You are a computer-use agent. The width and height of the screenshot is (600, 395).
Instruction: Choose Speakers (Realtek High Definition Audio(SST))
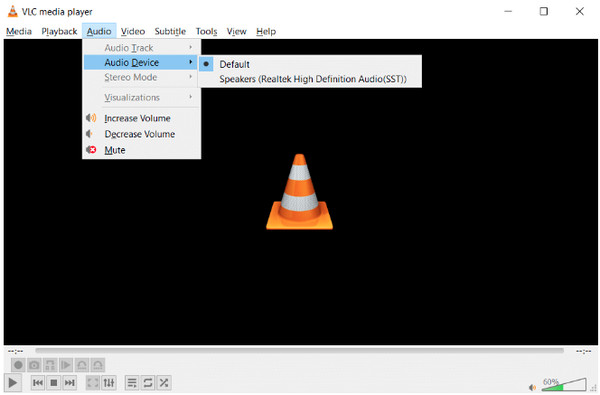coord(310,79)
